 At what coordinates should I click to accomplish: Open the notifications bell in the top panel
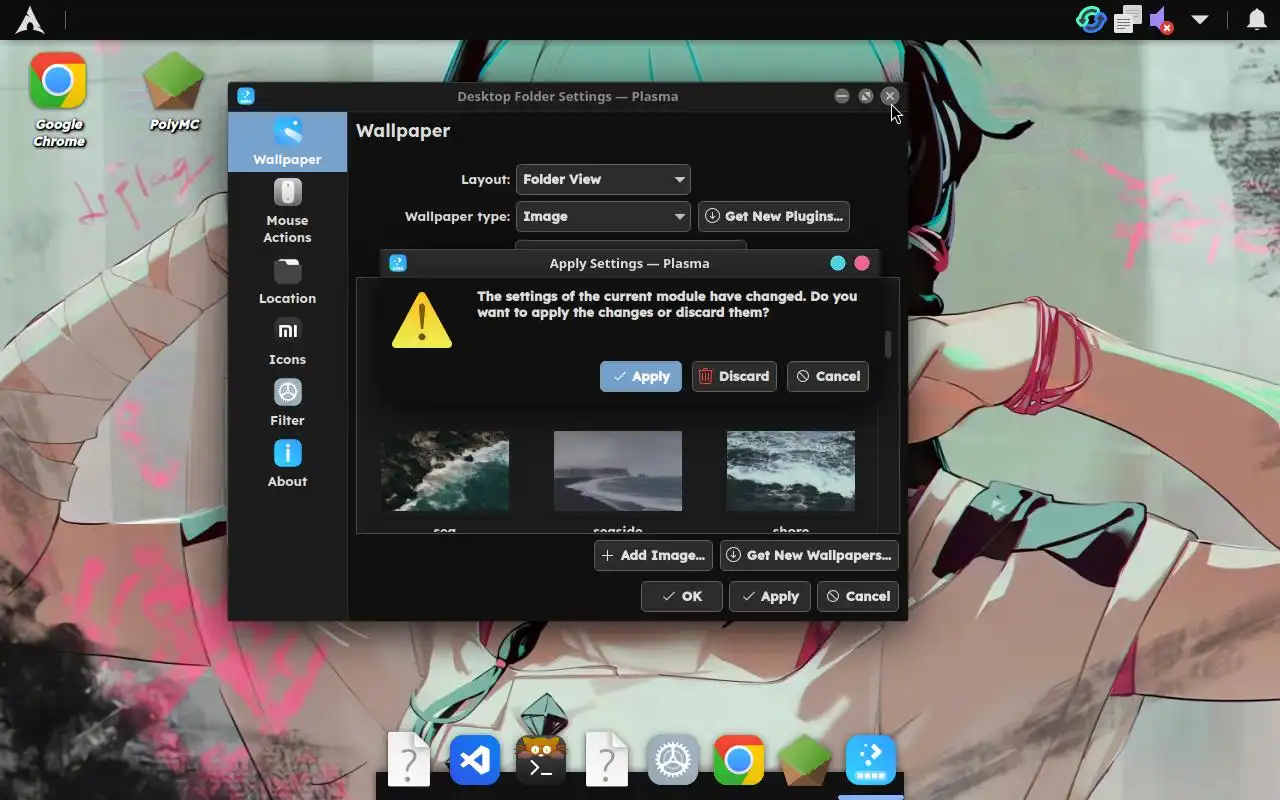pyautogui.click(x=1257, y=19)
